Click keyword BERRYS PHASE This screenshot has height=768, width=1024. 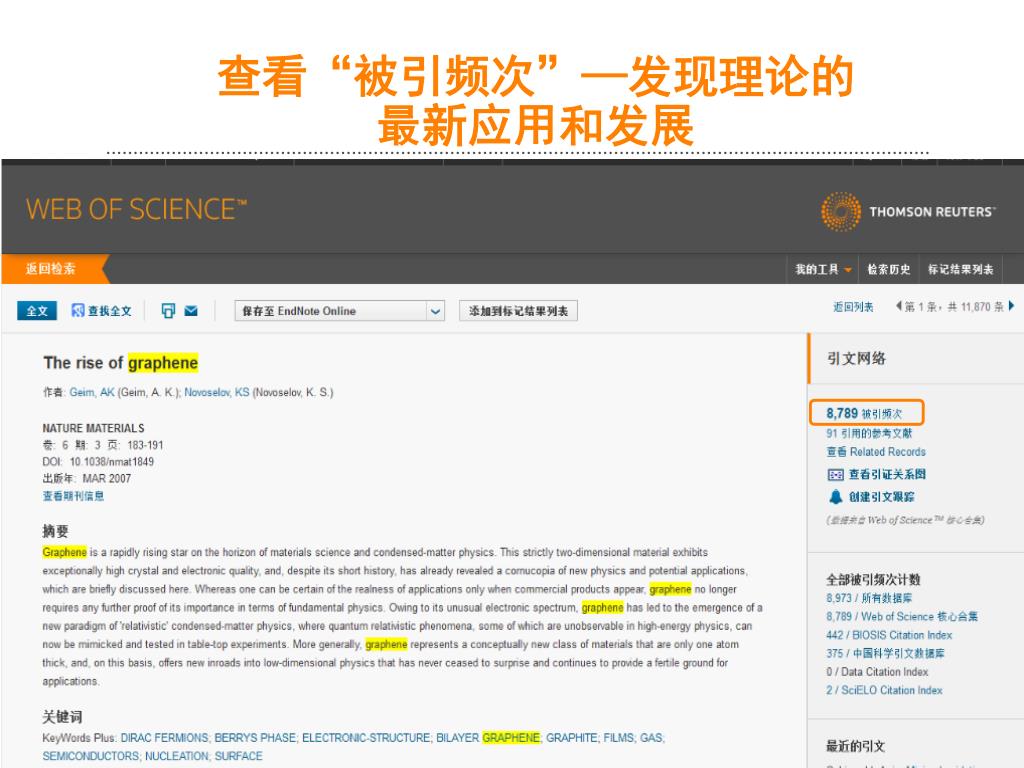pos(255,738)
